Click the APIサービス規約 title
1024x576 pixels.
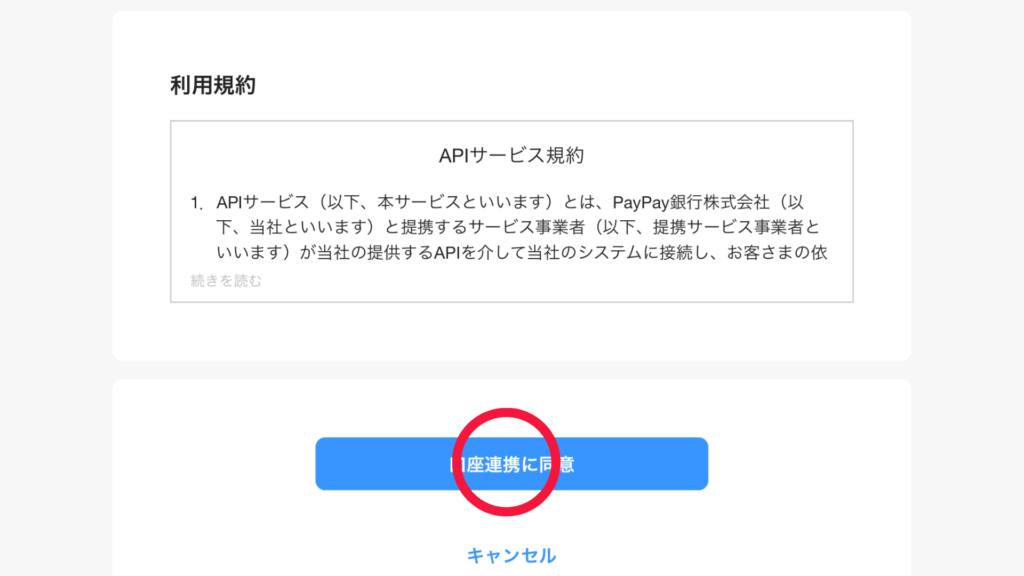coord(511,155)
